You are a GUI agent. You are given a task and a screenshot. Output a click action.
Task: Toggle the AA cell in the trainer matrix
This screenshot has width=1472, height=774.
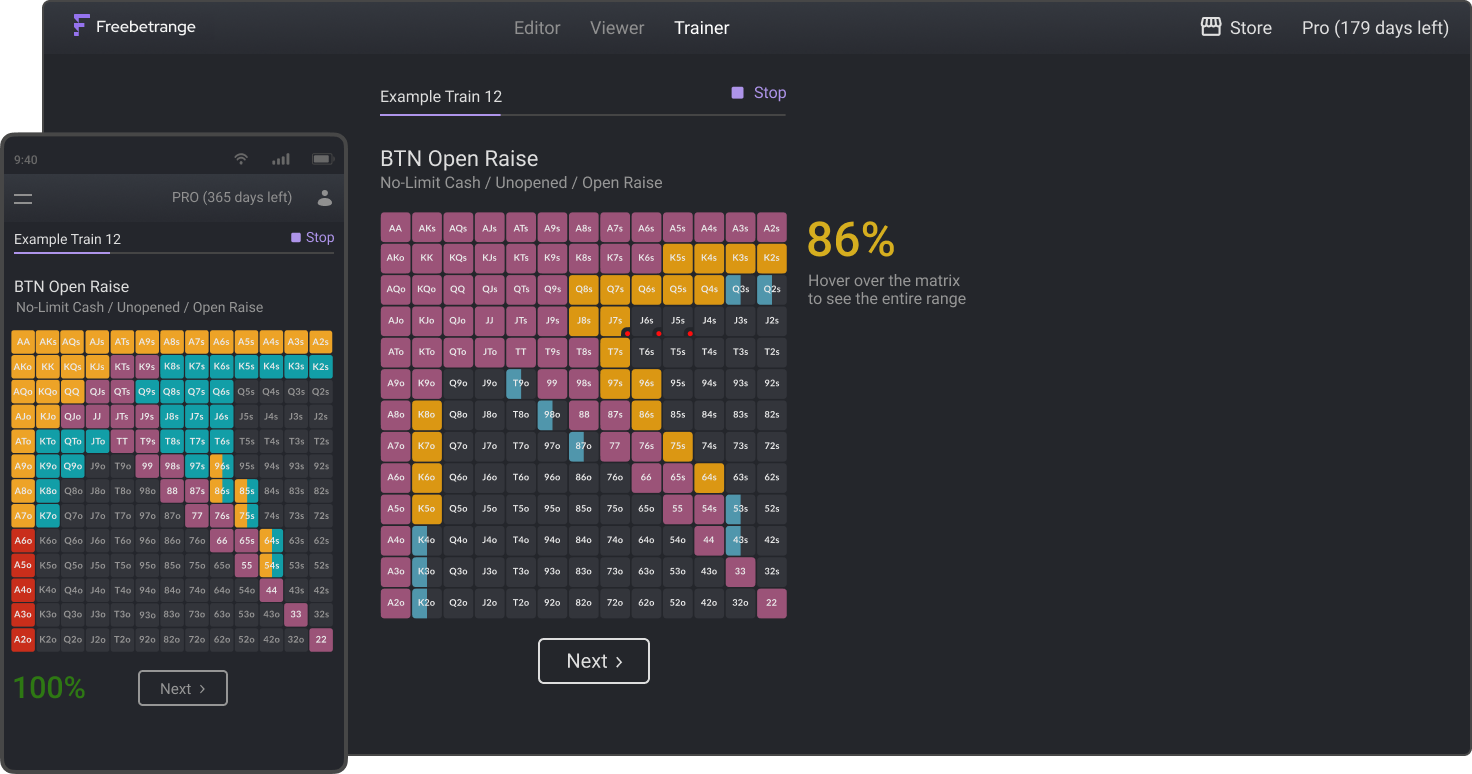click(x=395, y=227)
